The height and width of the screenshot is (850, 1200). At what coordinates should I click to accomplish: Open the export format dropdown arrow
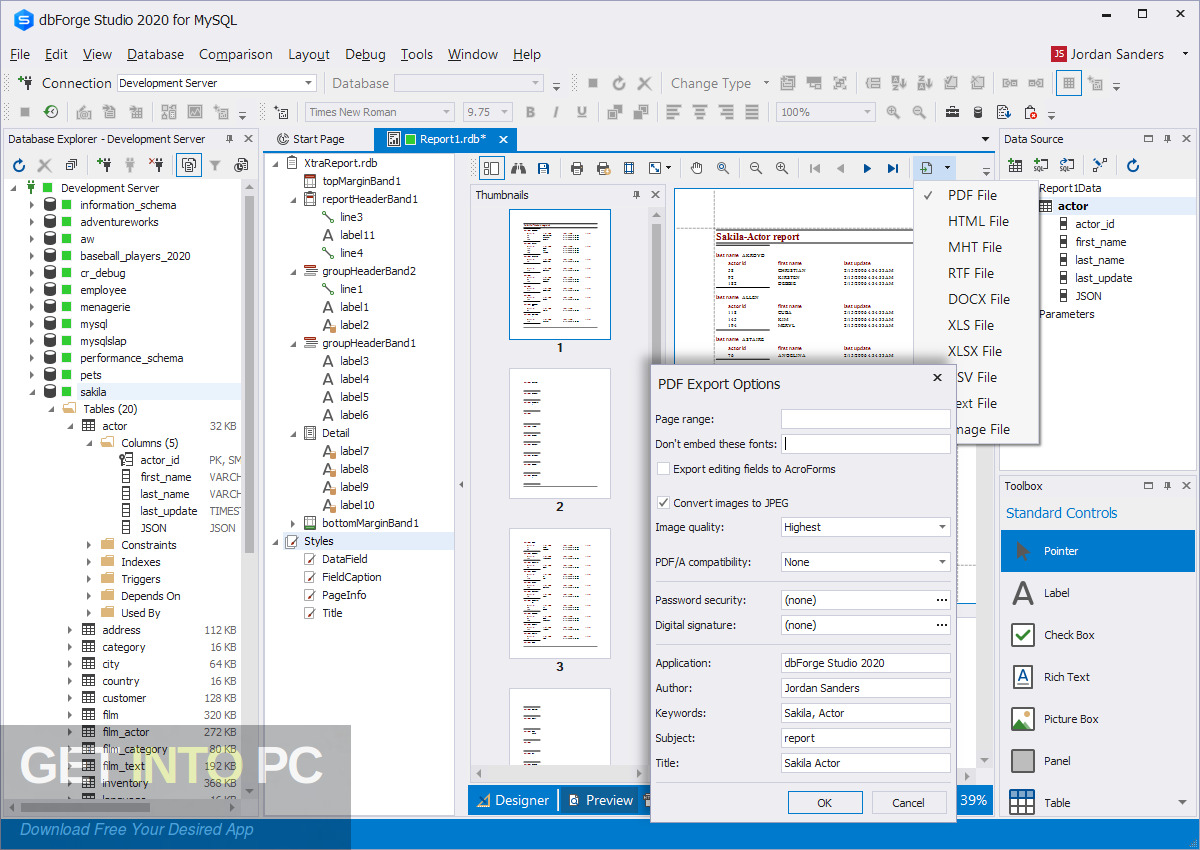click(x=947, y=168)
